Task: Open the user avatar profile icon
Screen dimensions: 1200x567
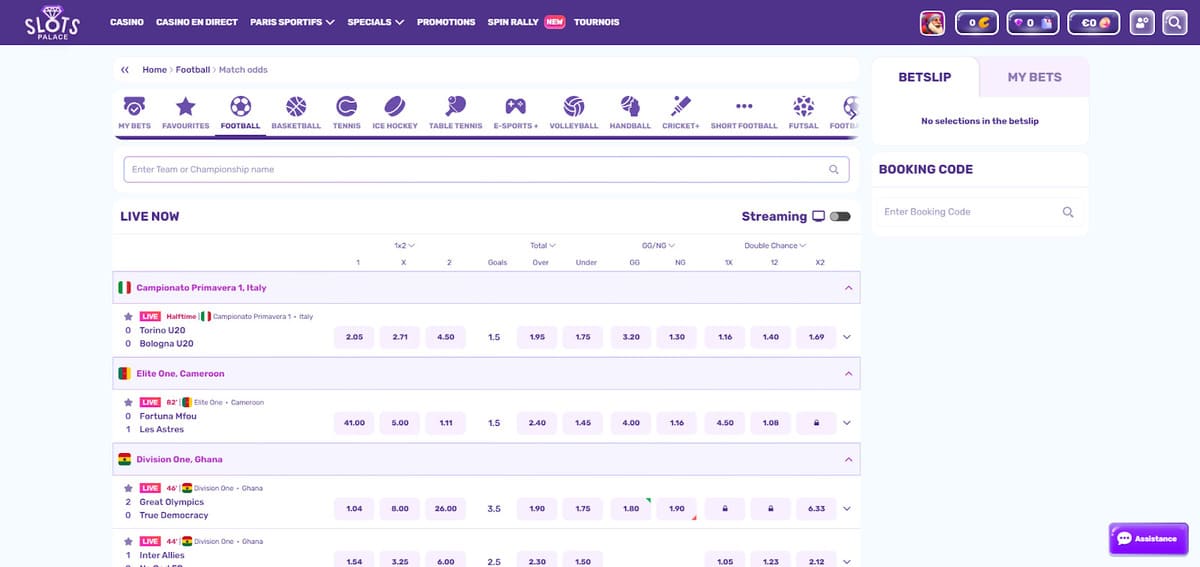Action: 932,22
